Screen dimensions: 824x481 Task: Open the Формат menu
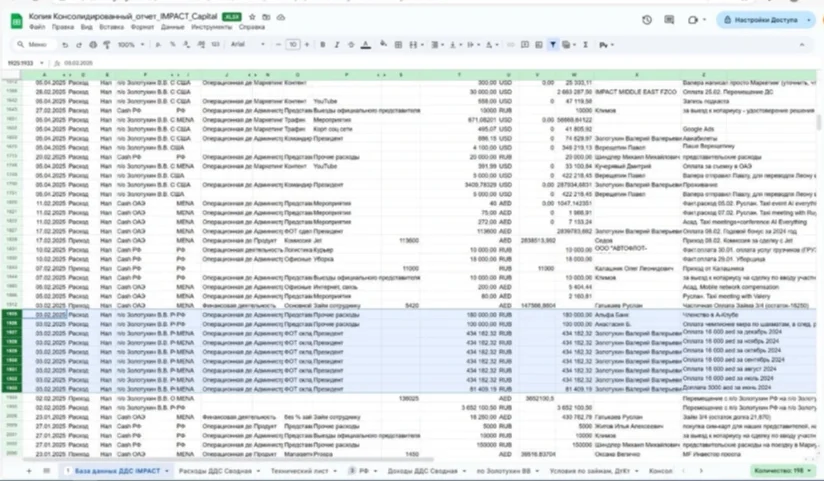pyautogui.click(x=142, y=27)
